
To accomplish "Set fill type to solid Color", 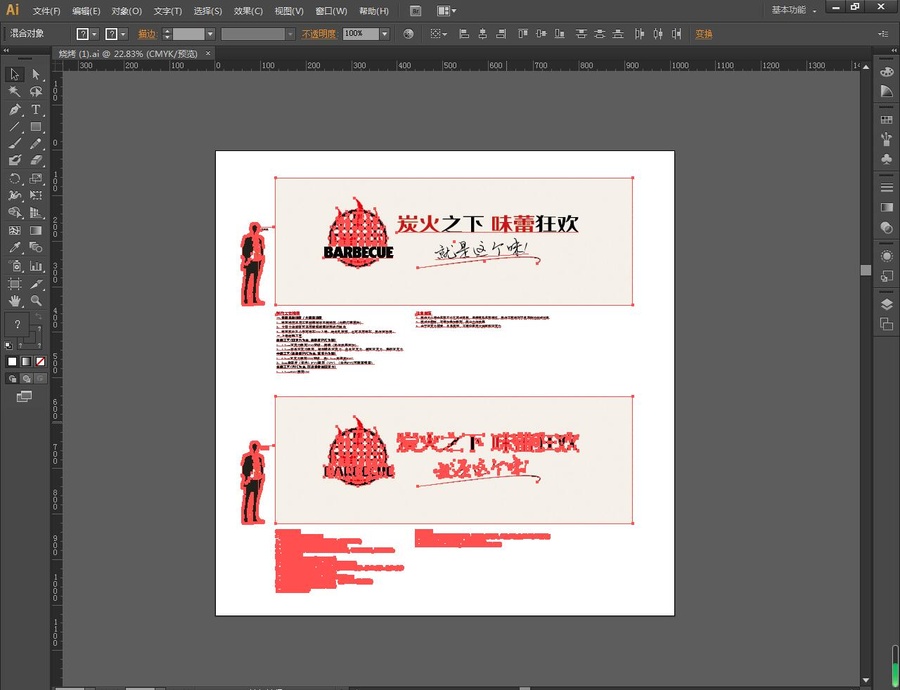I will coord(12,362).
